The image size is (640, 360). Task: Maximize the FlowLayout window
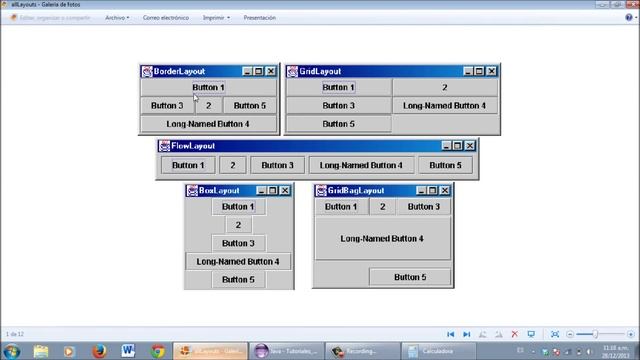pyautogui.click(x=458, y=146)
